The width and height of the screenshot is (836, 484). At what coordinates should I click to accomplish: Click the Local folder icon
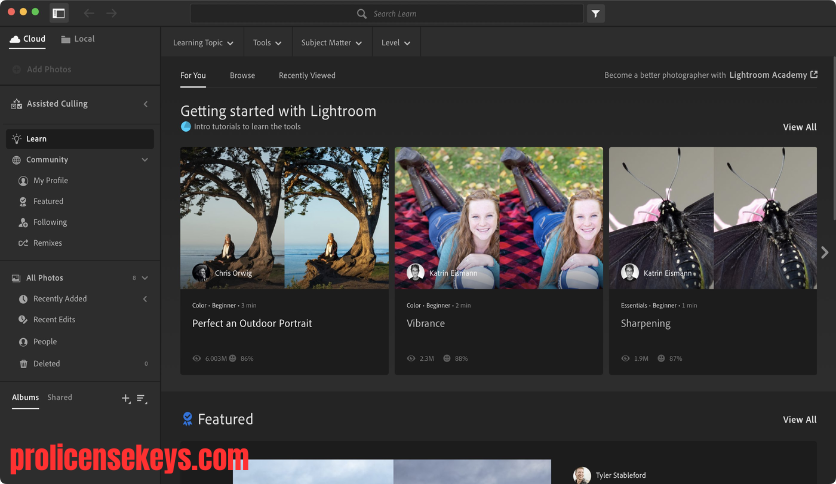click(x=66, y=39)
